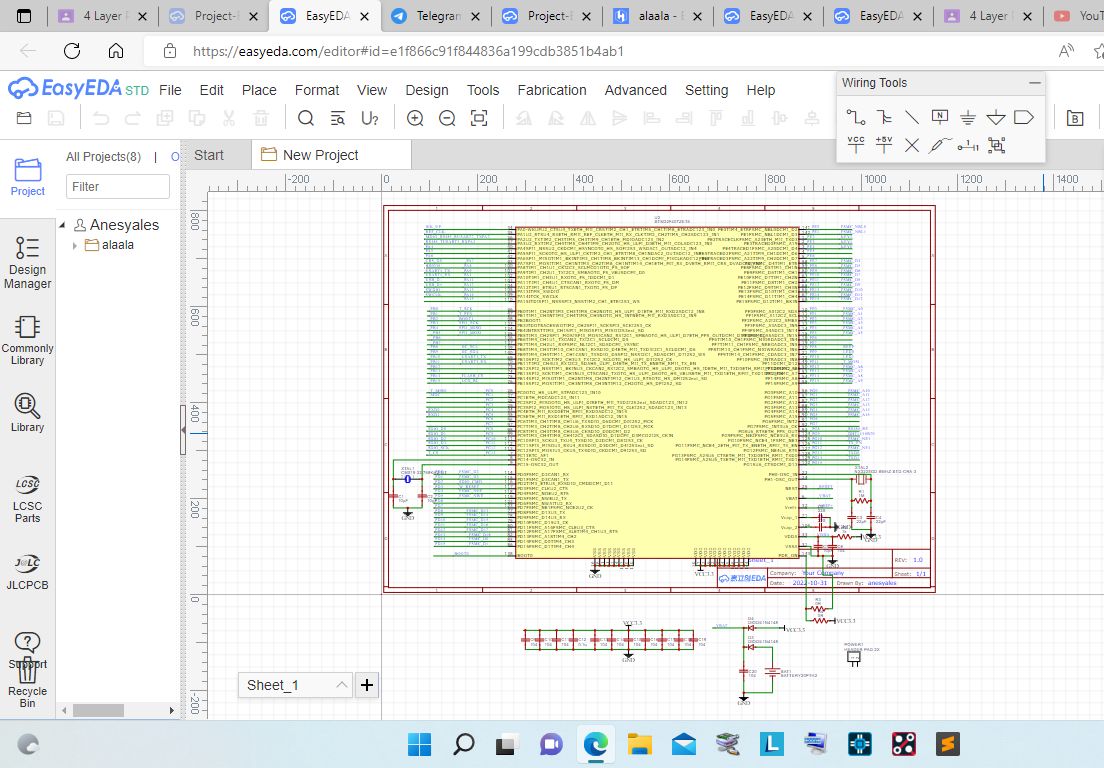Switch to the Start tab
The height and width of the screenshot is (768, 1104).
pyautogui.click(x=210, y=155)
